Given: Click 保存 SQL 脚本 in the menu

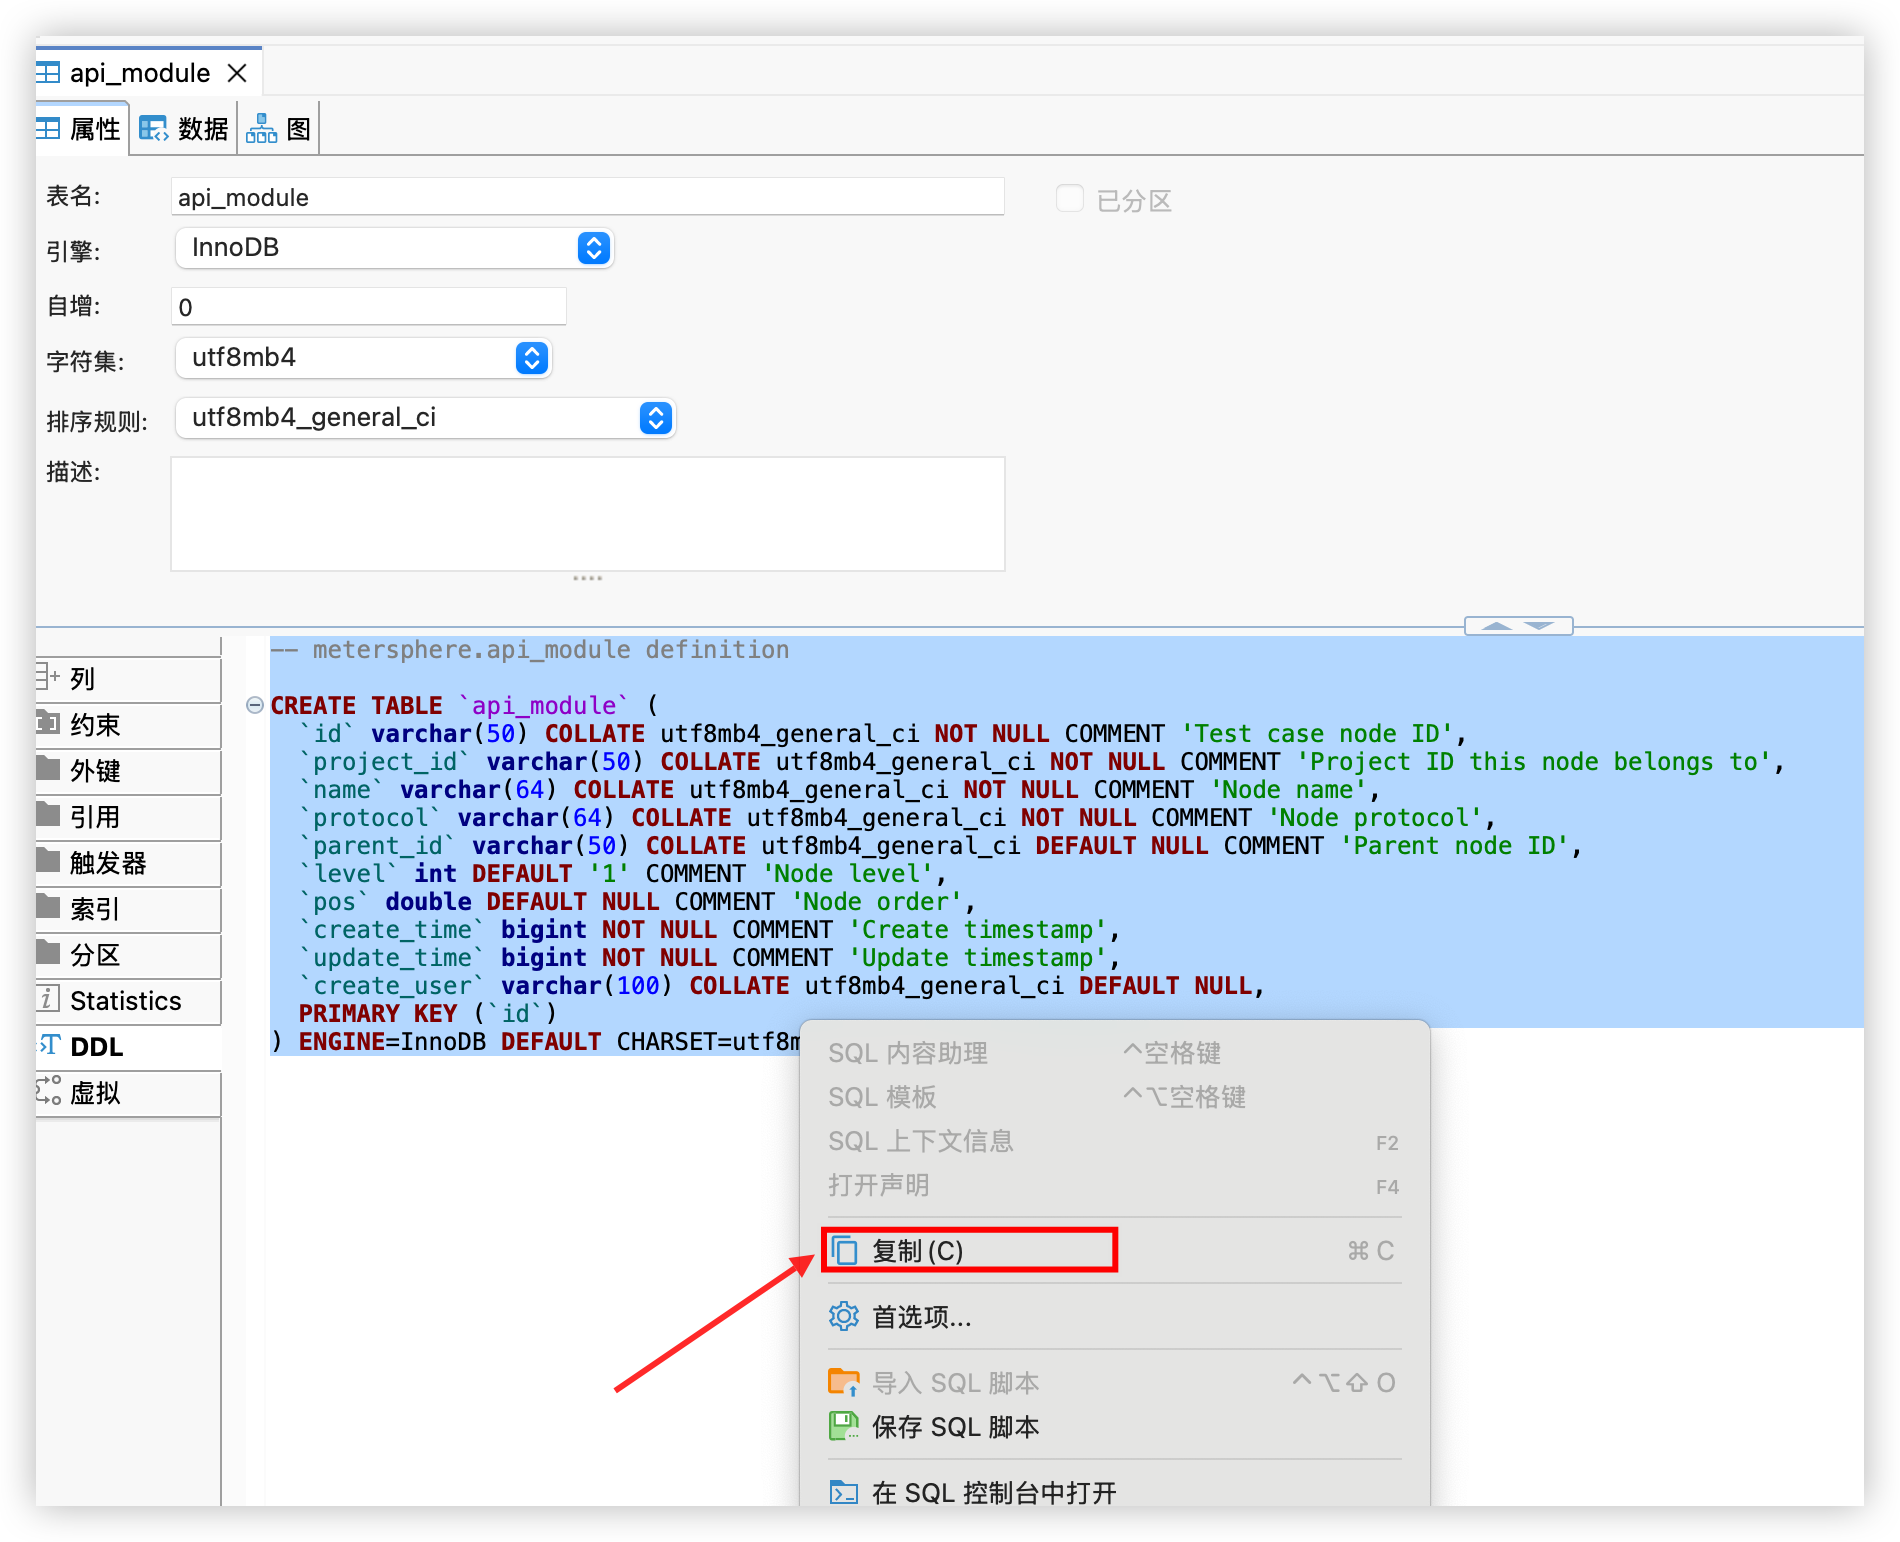Looking at the screenshot, I should click(955, 1427).
